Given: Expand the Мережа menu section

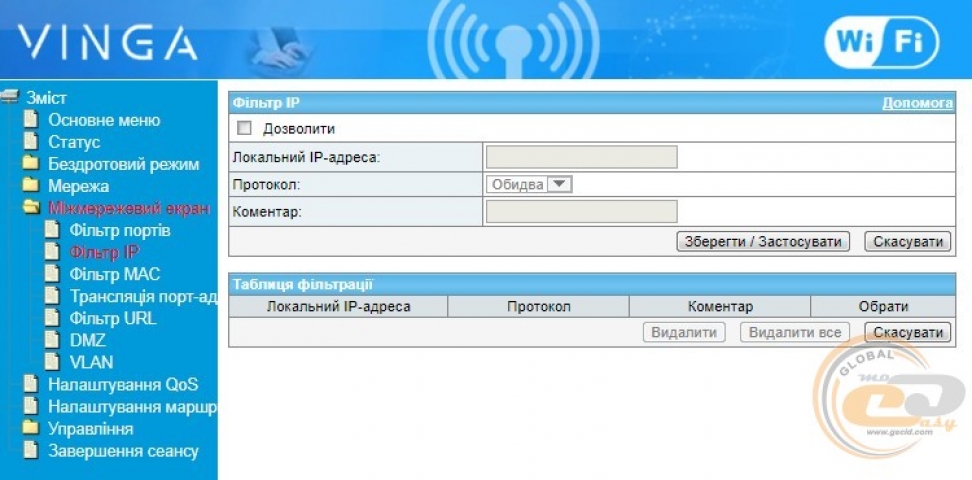Looking at the screenshot, I should click(78, 186).
